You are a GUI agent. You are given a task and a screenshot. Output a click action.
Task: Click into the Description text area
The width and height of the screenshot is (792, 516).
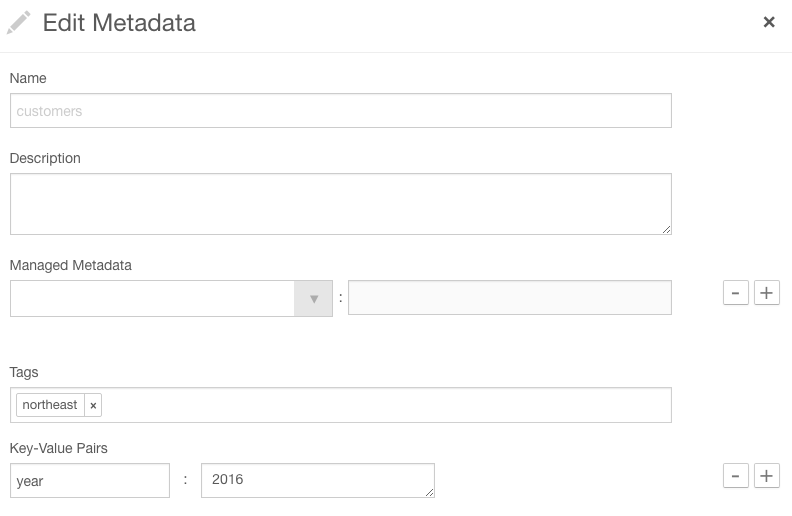pos(341,204)
